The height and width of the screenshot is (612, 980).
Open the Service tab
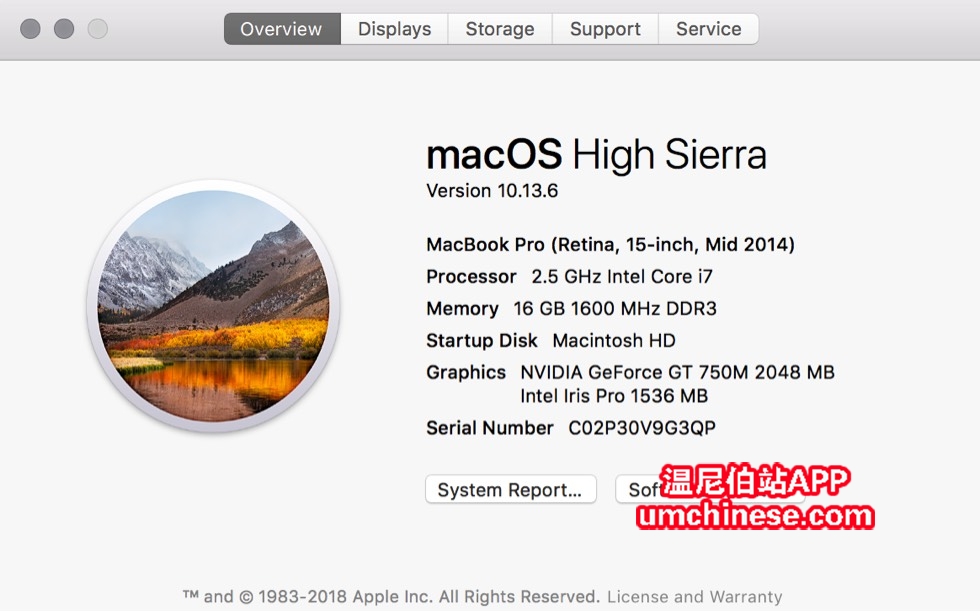click(x=709, y=29)
